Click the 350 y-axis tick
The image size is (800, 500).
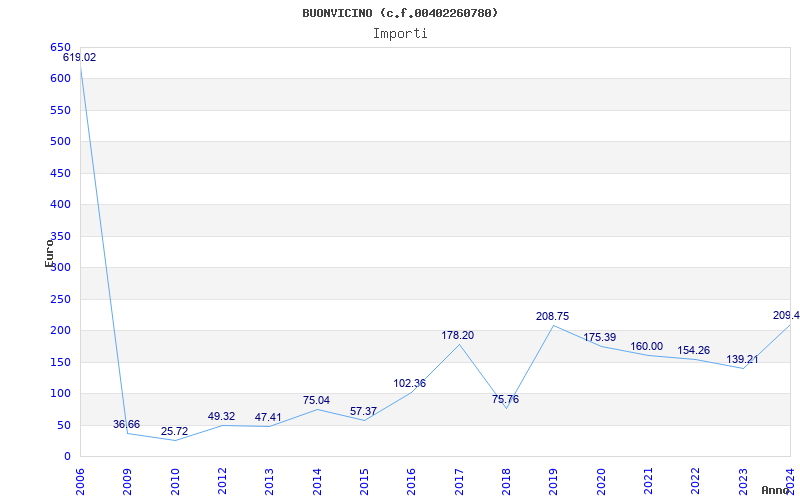(x=60, y=236)
